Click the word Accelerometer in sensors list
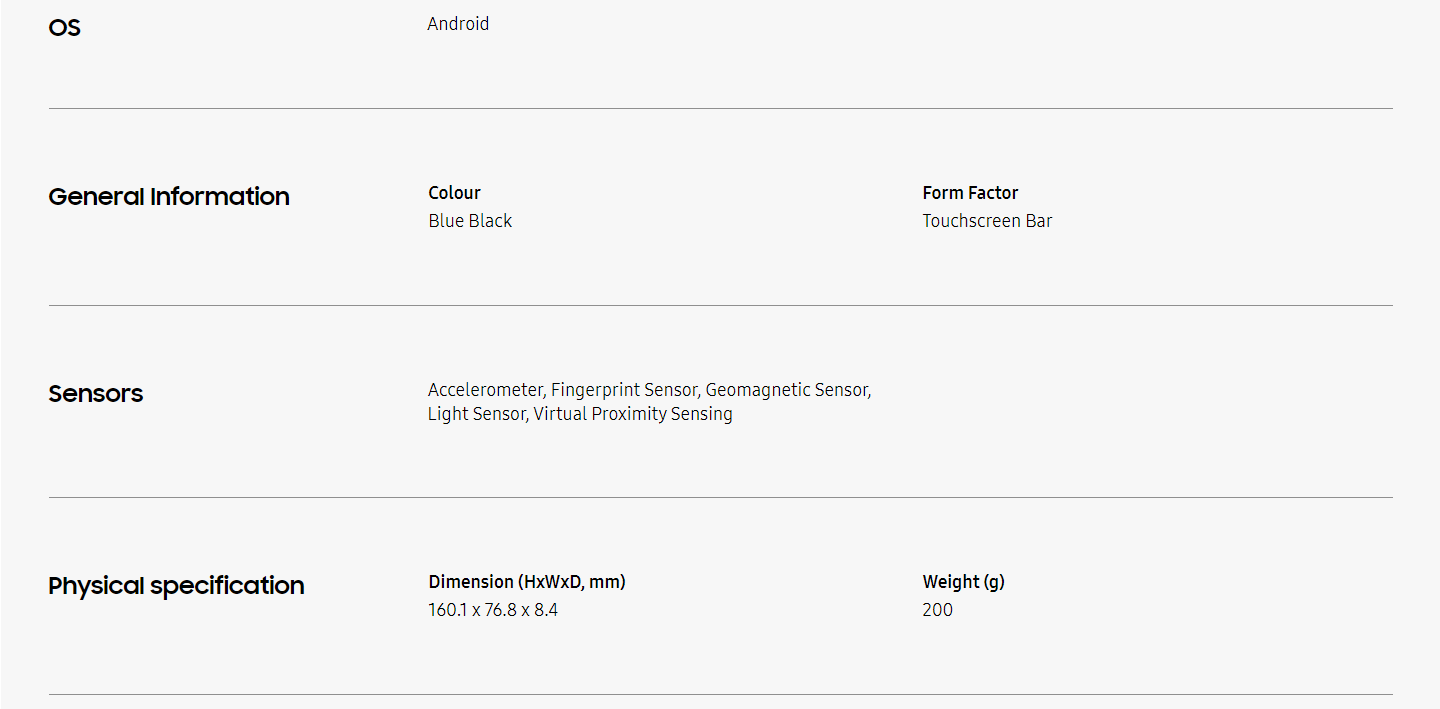1440x709 pixels. 485,390
